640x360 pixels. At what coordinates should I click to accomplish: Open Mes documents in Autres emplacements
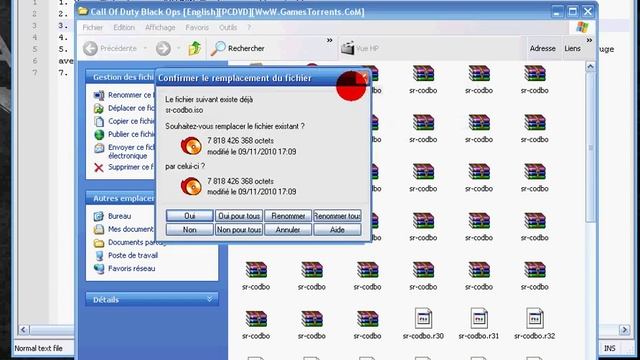coord(131,229)
